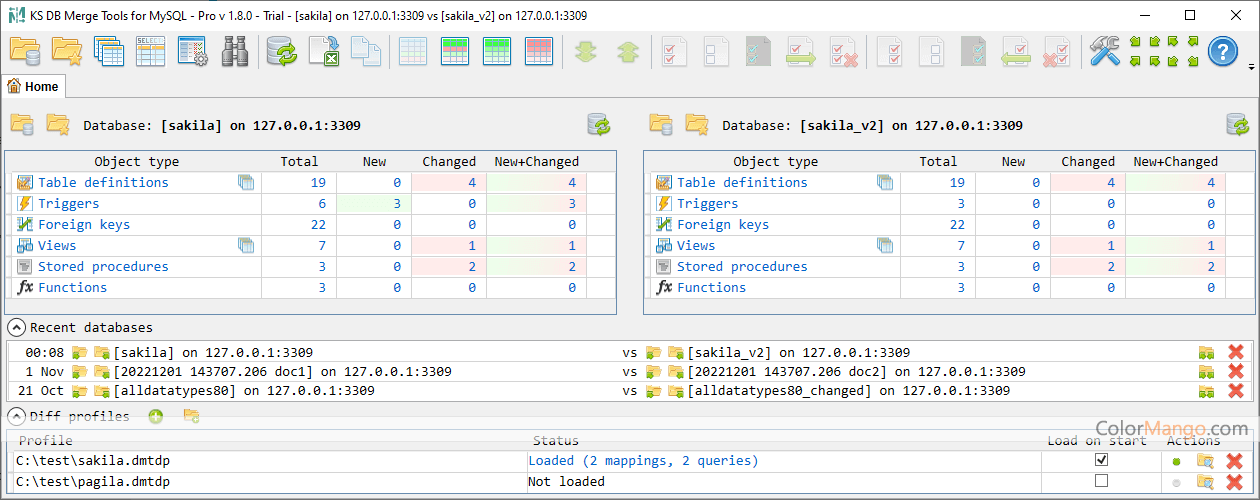Click data diff icon in right Views row
Screen dimensions: 1260x500
pos(885,245)
